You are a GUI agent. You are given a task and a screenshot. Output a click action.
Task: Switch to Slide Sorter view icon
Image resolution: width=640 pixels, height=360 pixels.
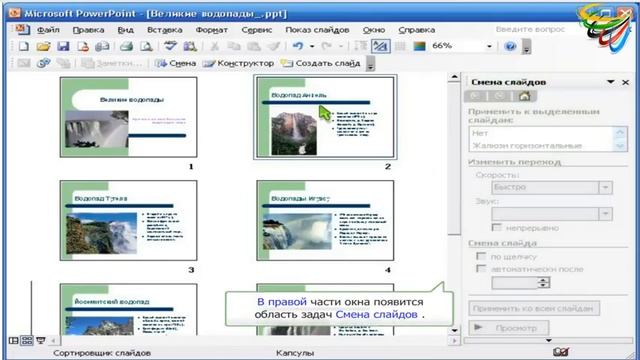(27, 340)
